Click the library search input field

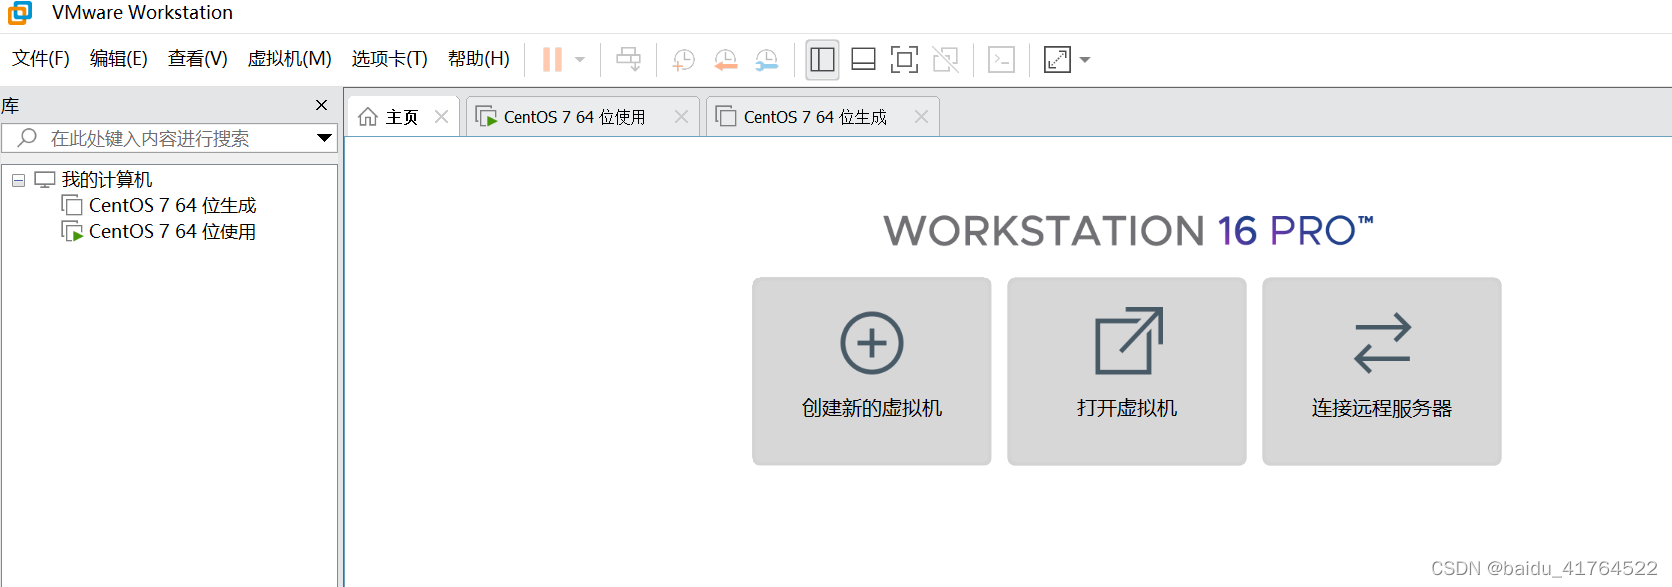point(169,138)
